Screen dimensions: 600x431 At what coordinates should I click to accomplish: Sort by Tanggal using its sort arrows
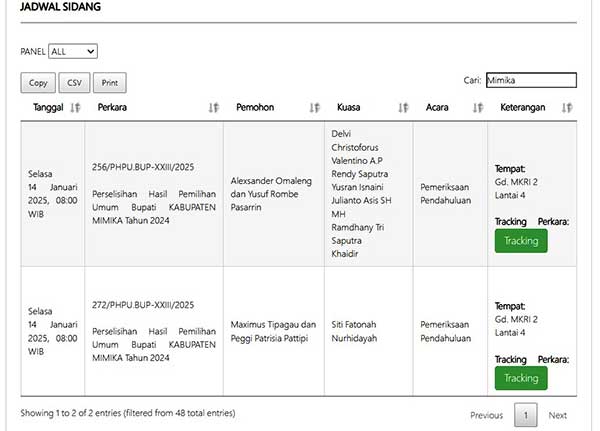click(x=75, y=107)
